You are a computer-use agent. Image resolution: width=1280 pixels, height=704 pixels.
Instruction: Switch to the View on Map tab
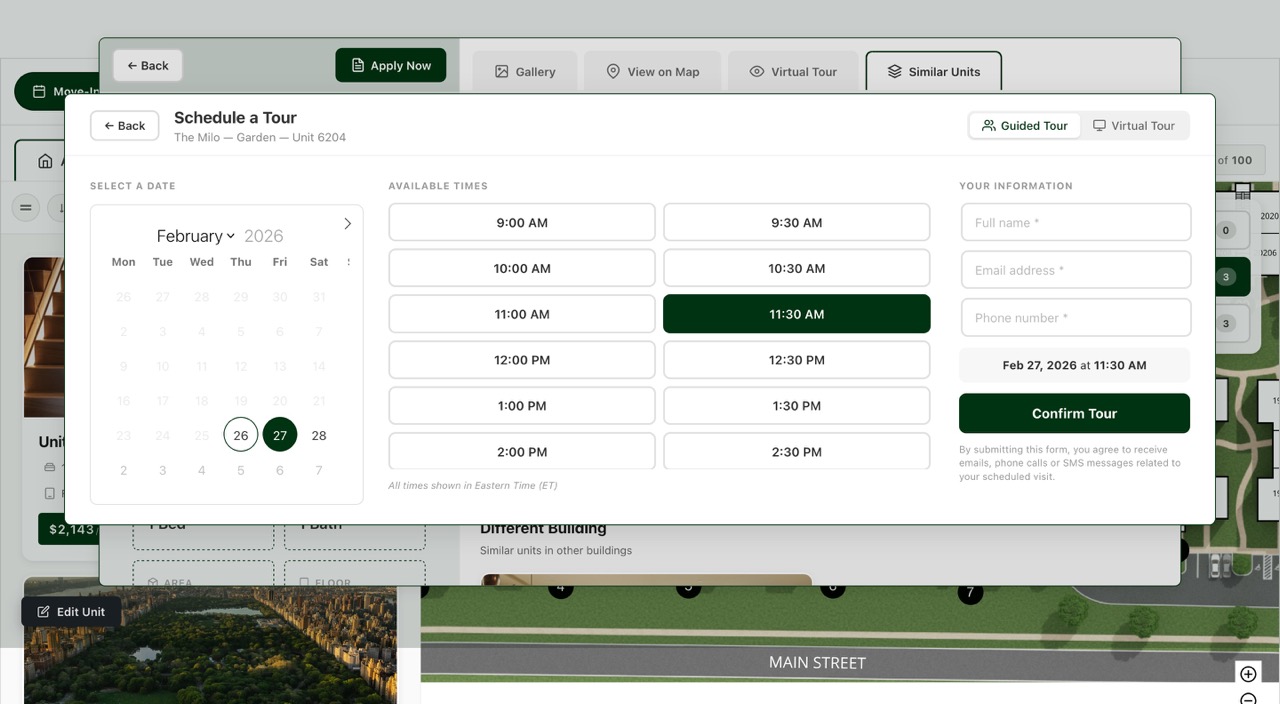(652, 71)
